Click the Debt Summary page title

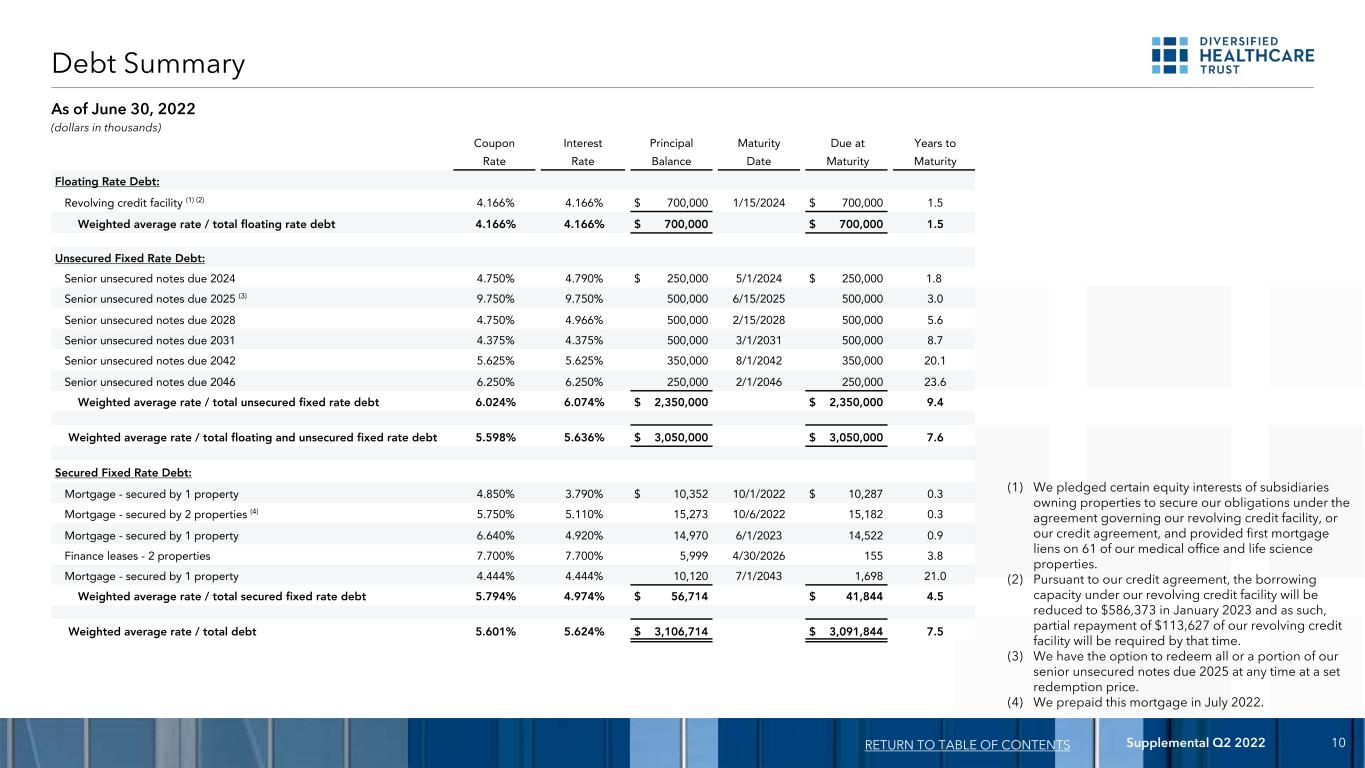pyautogui.click(x=148, y=64)
